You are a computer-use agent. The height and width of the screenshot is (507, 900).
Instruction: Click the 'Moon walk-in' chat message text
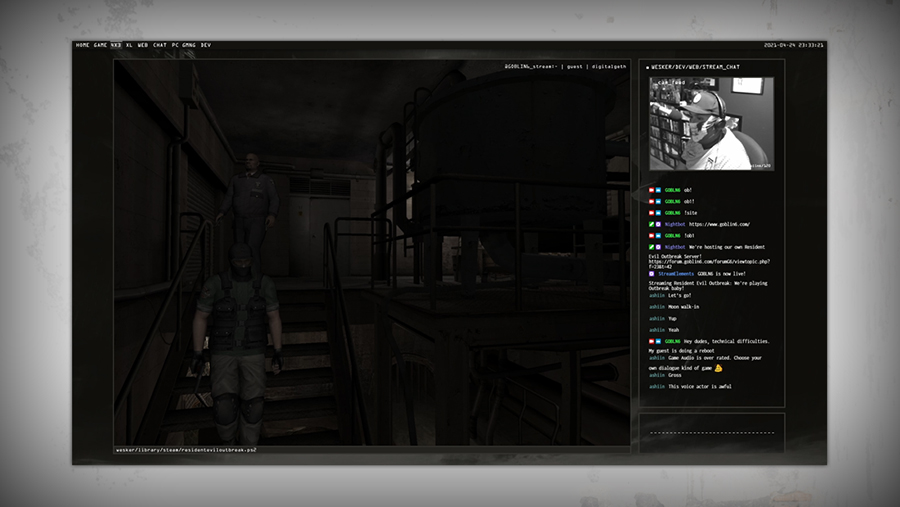point(684,307)
